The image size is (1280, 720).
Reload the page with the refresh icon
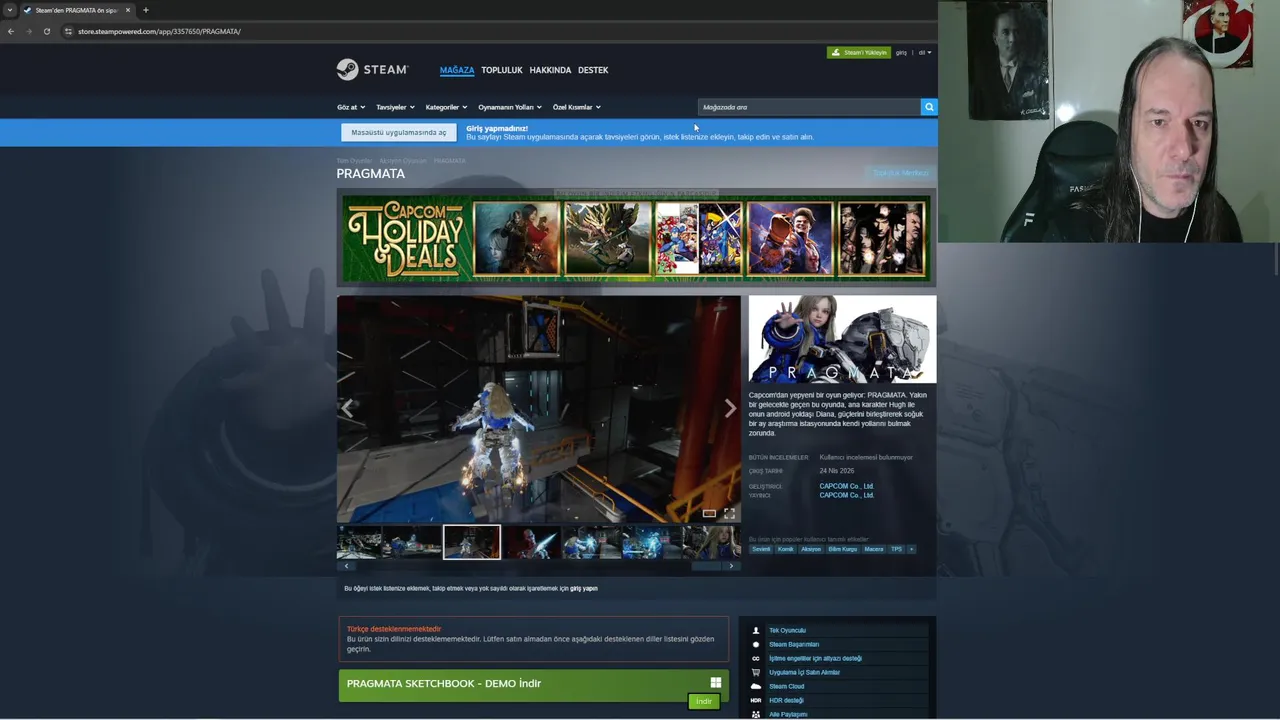(46, 31)
